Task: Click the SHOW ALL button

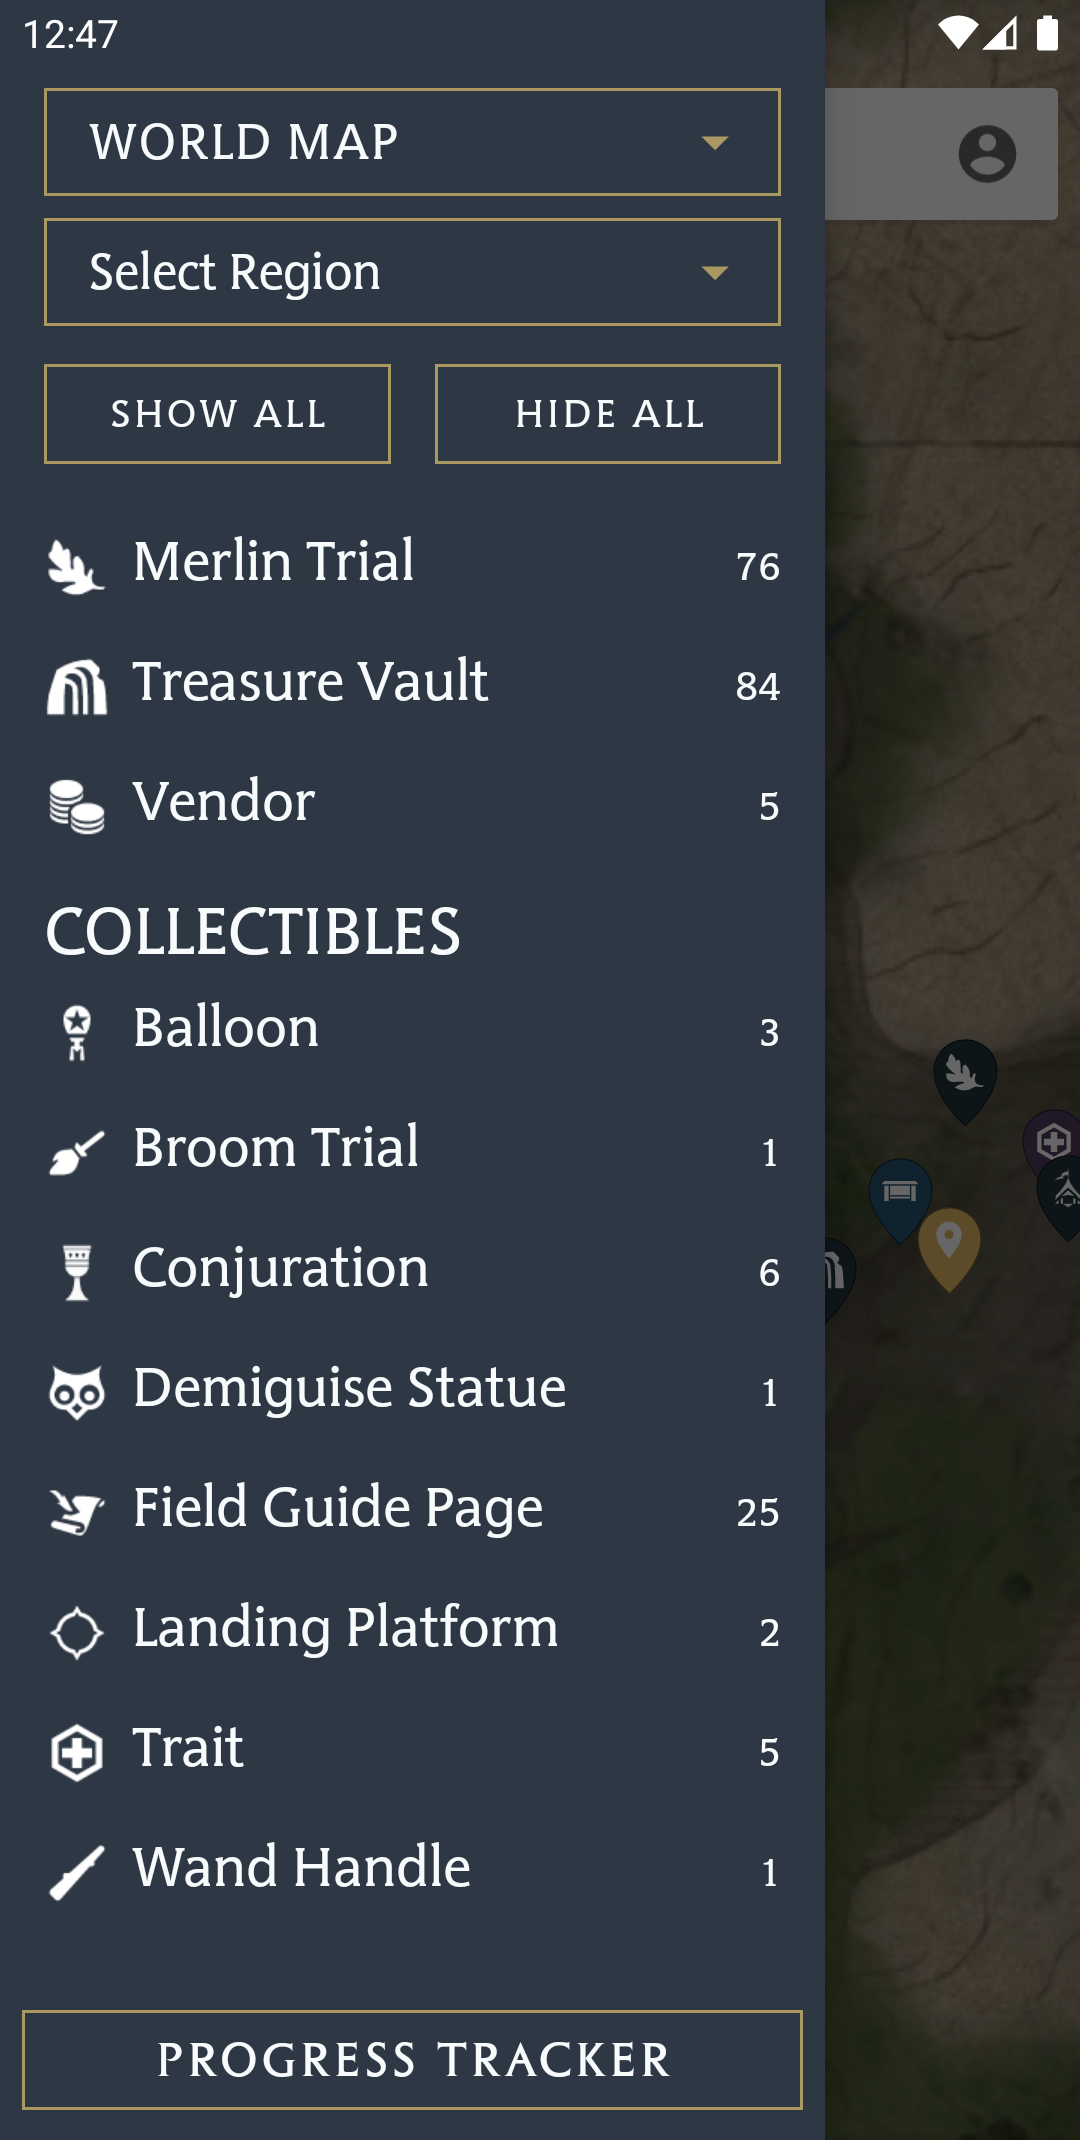Action: (x=217, y=414)
